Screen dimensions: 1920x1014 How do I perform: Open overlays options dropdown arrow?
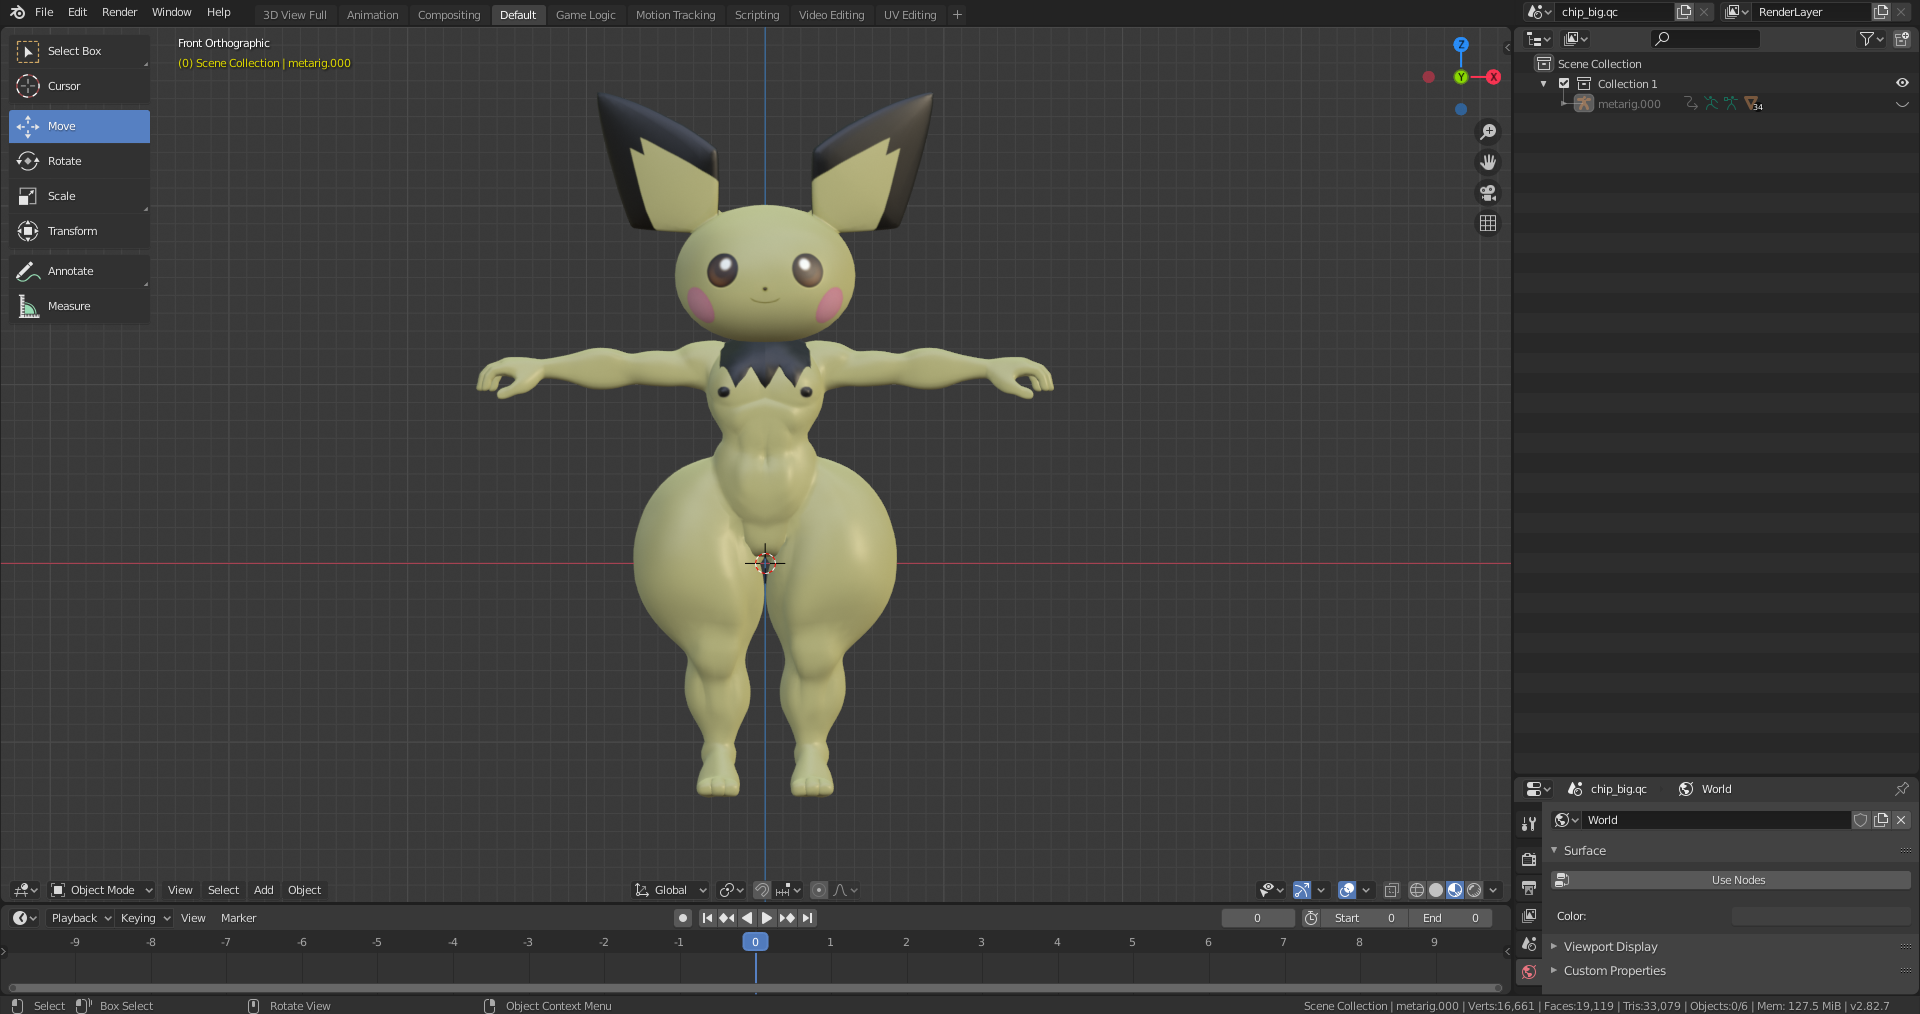tap(1366, 890)
